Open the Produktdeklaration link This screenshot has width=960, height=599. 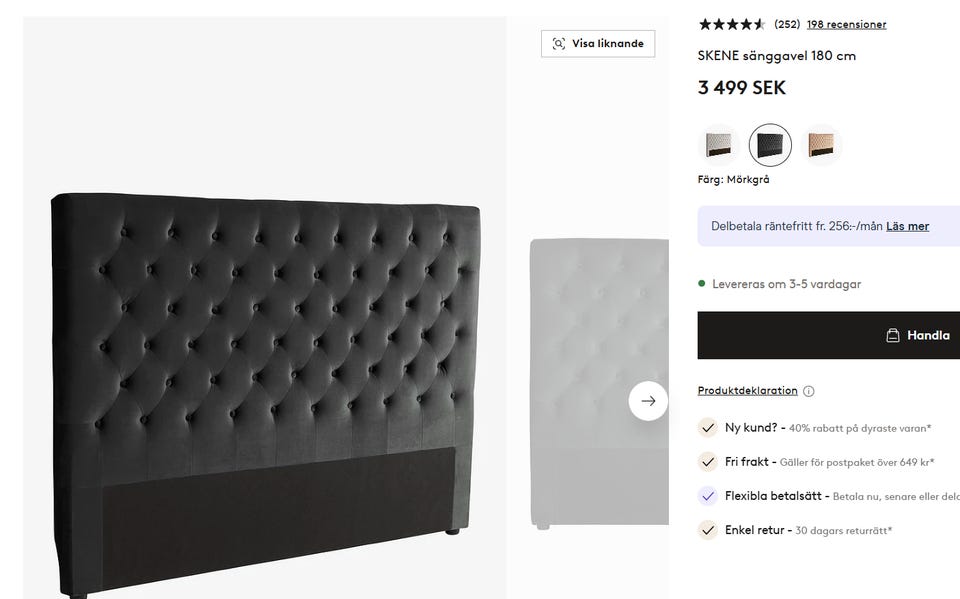pos(747,391)
